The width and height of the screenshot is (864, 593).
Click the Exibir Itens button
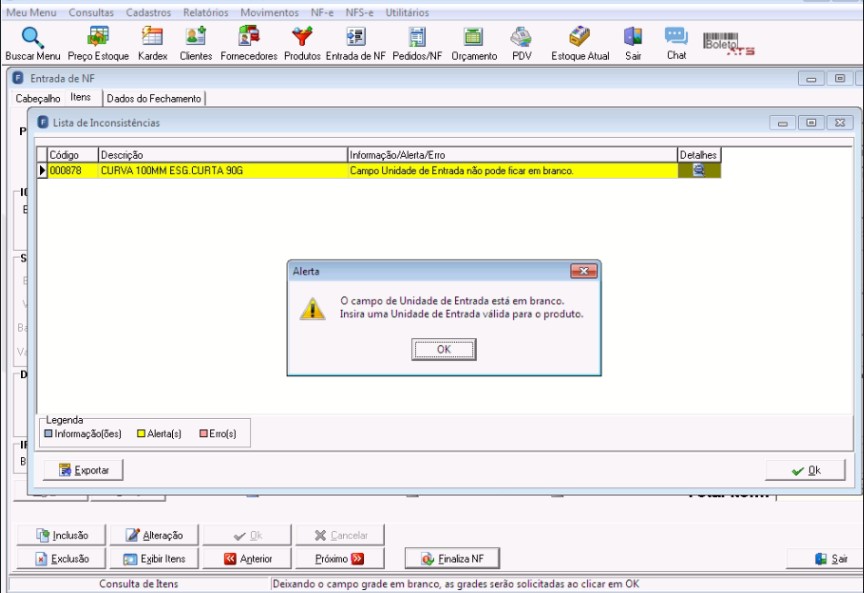click(x=154, y=559)
